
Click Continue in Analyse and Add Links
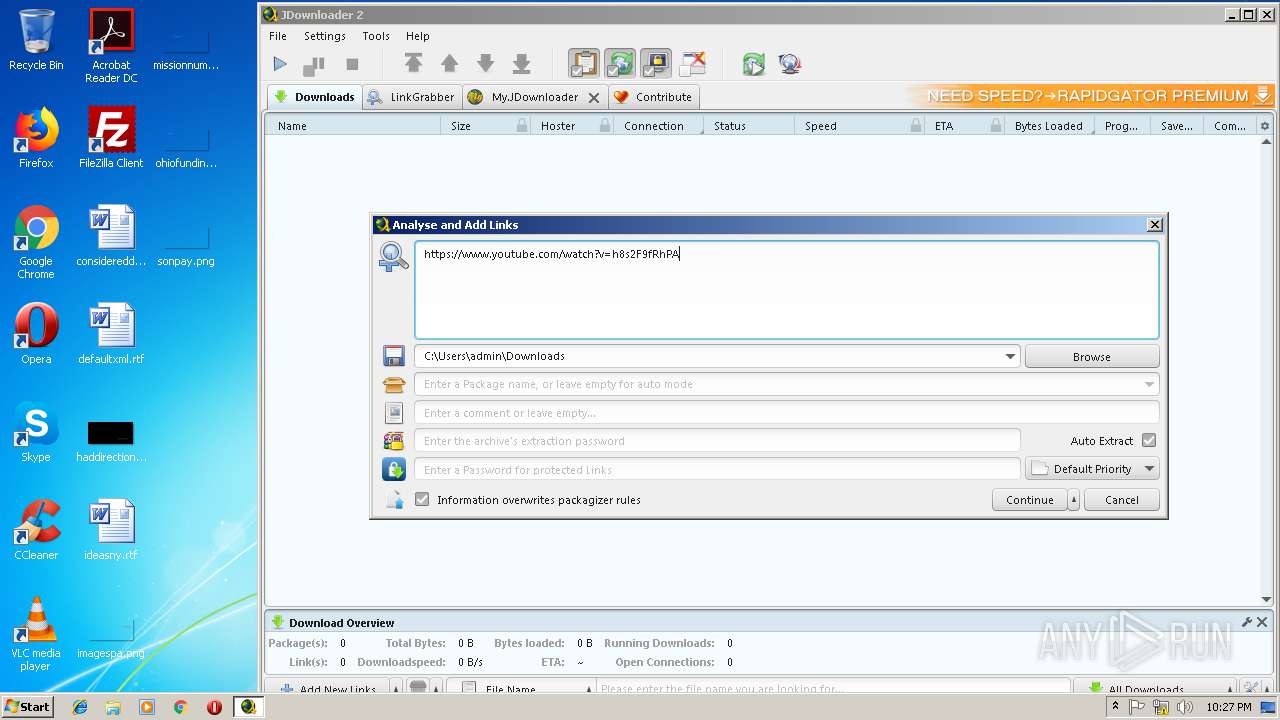click(1030, 500)
